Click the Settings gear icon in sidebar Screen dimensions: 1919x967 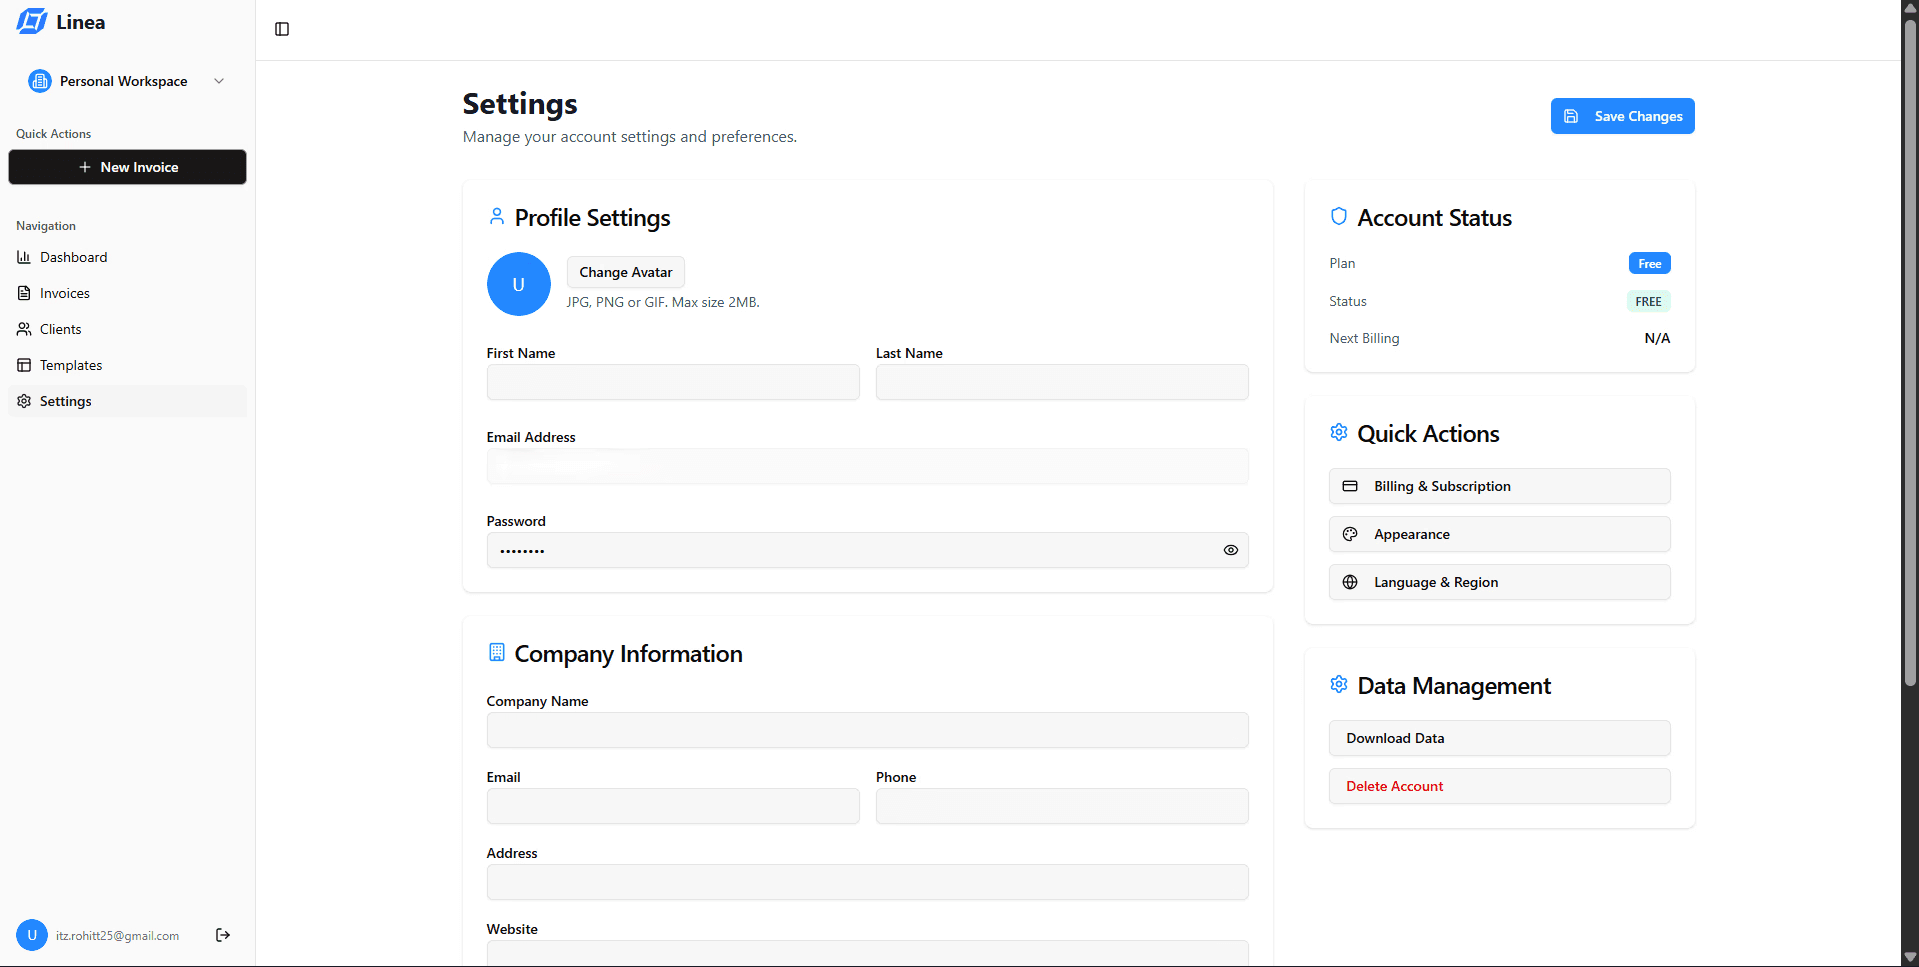point(24,401)
